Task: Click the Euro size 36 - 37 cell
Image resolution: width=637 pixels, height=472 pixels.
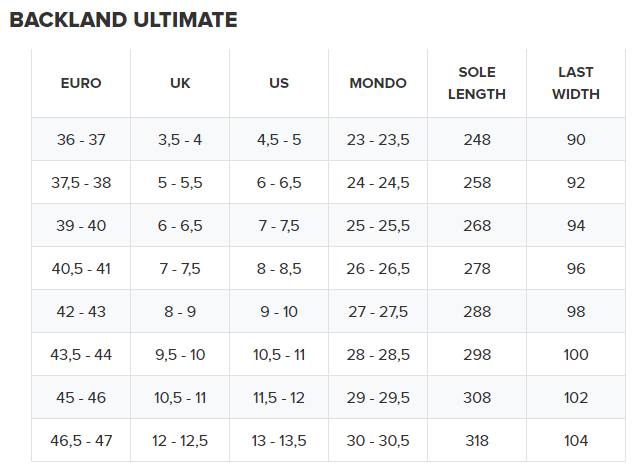Action: point(81,140)
